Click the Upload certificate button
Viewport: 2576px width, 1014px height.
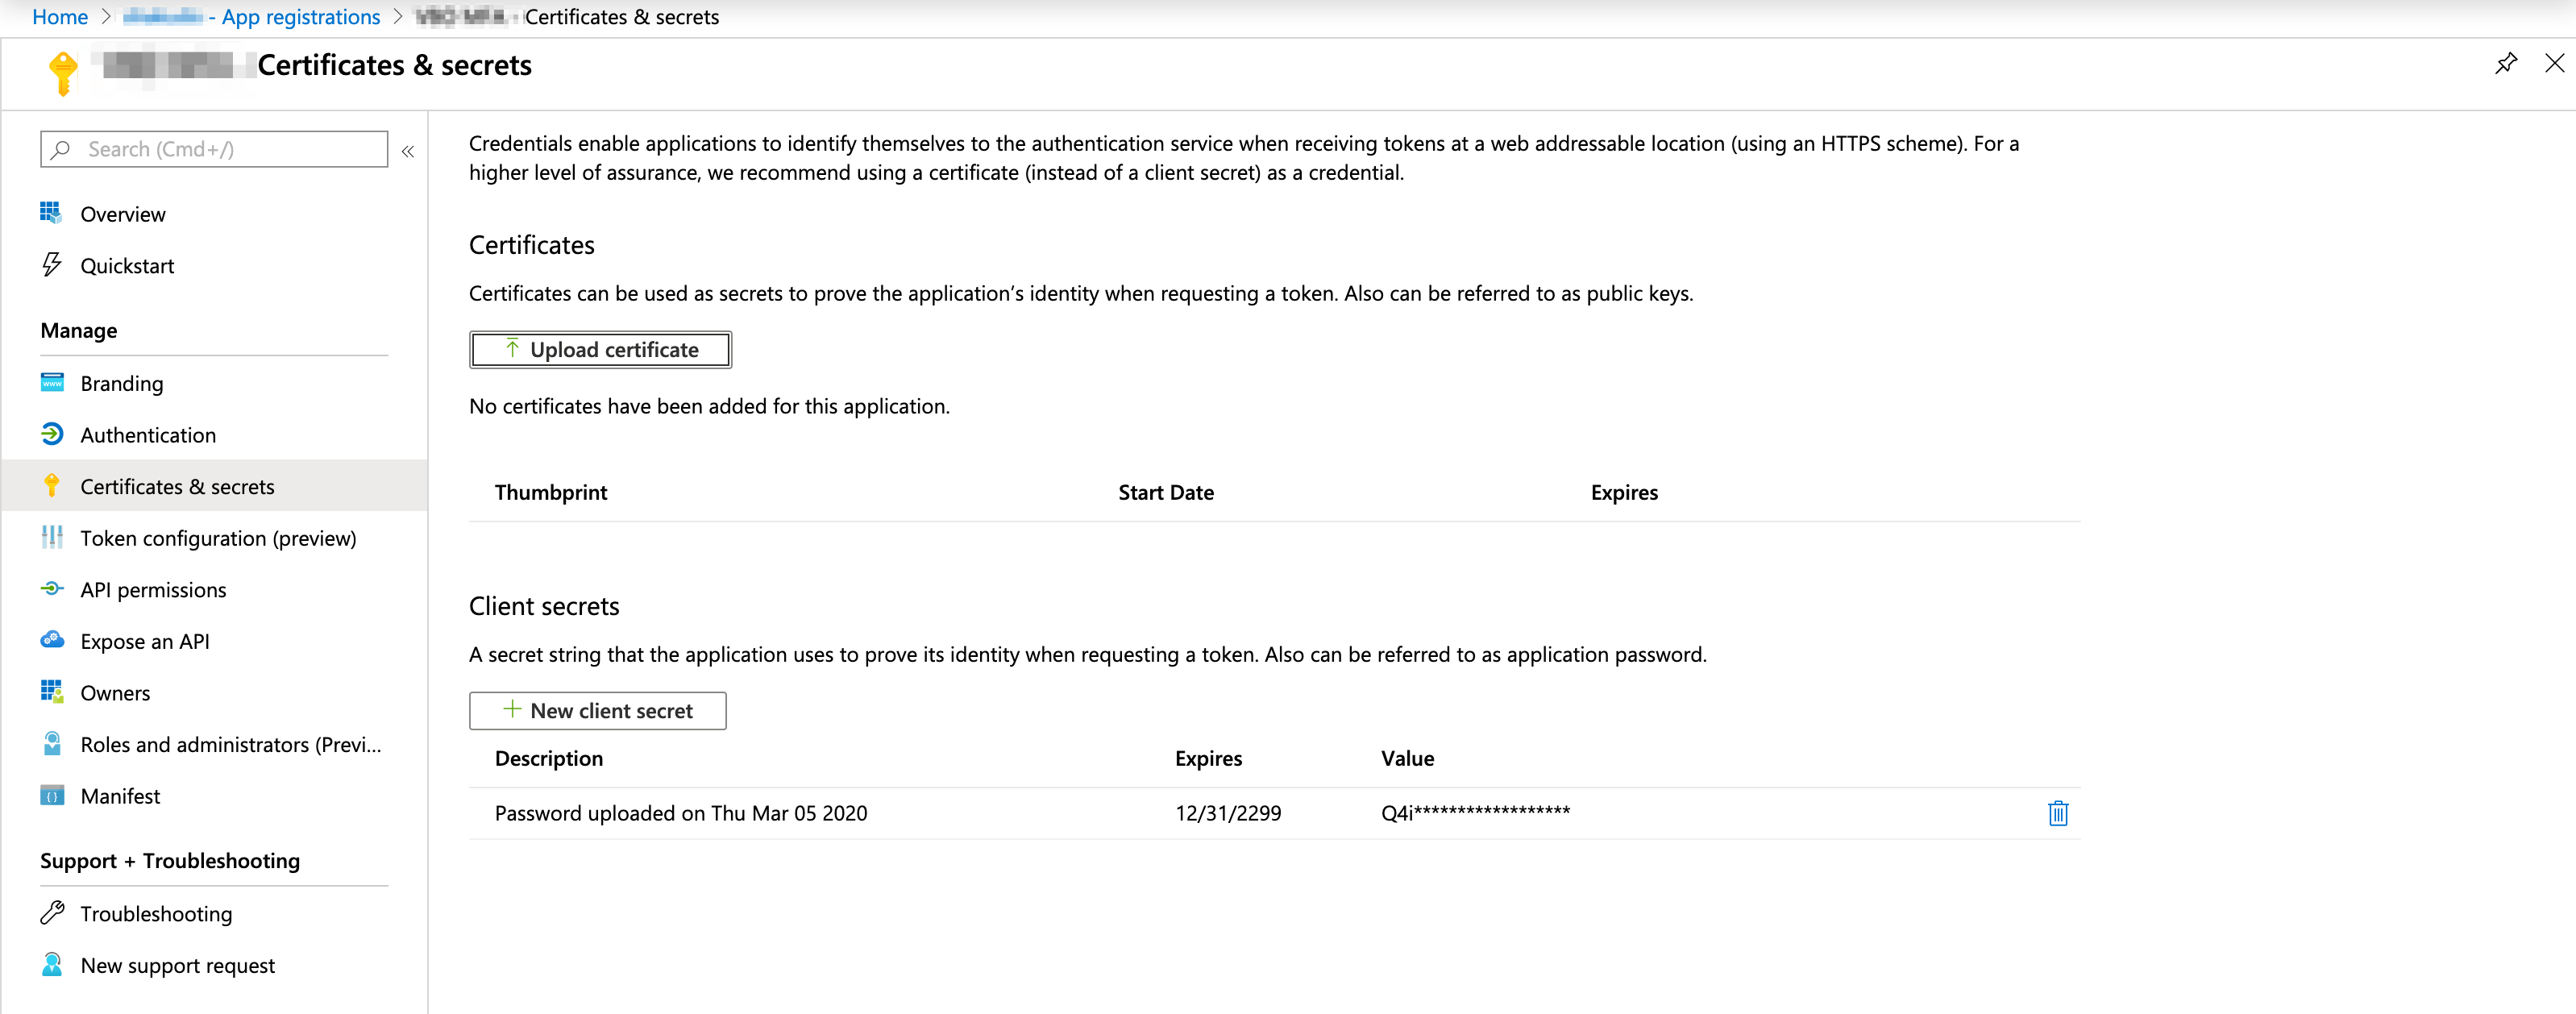pos(600,350)
